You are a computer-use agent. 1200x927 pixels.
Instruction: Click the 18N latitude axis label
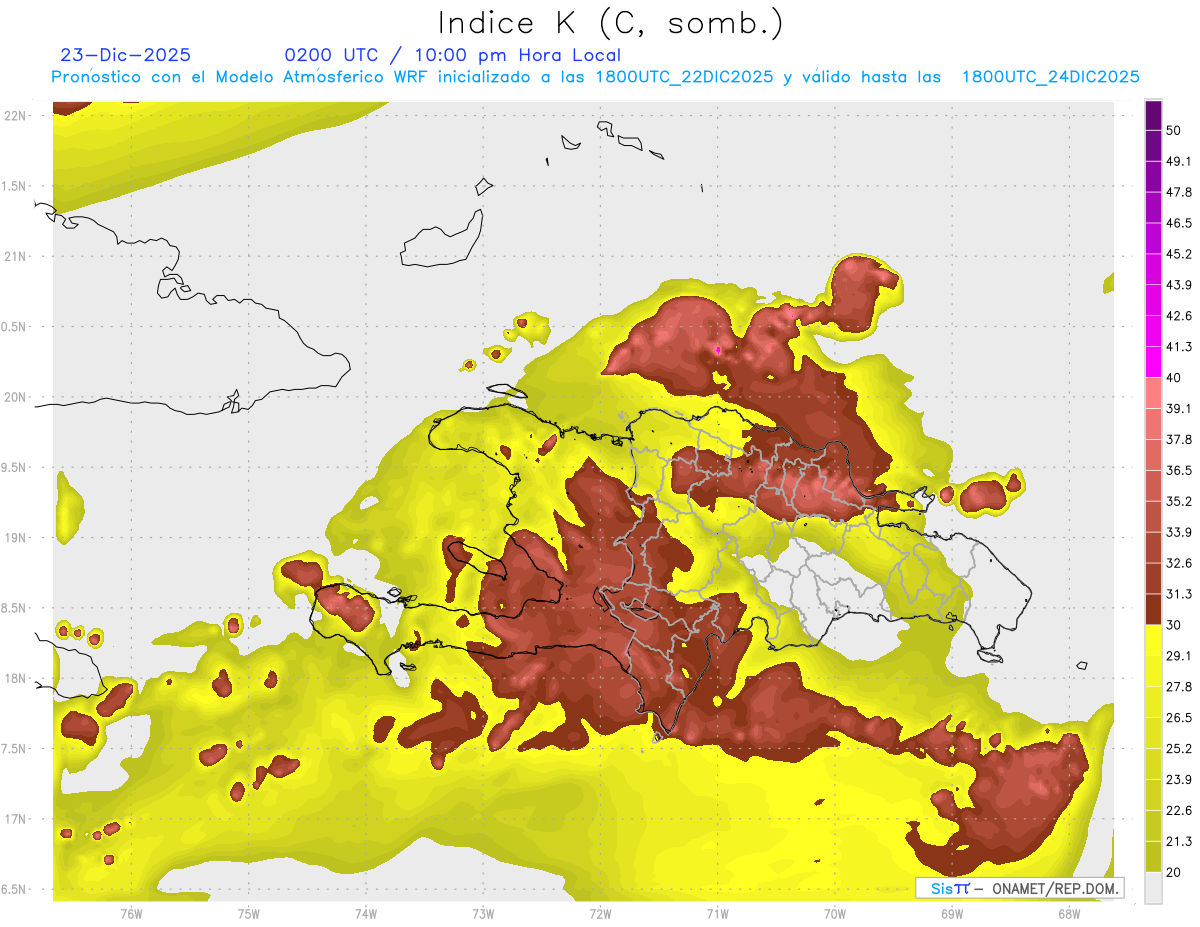point(15,678)
